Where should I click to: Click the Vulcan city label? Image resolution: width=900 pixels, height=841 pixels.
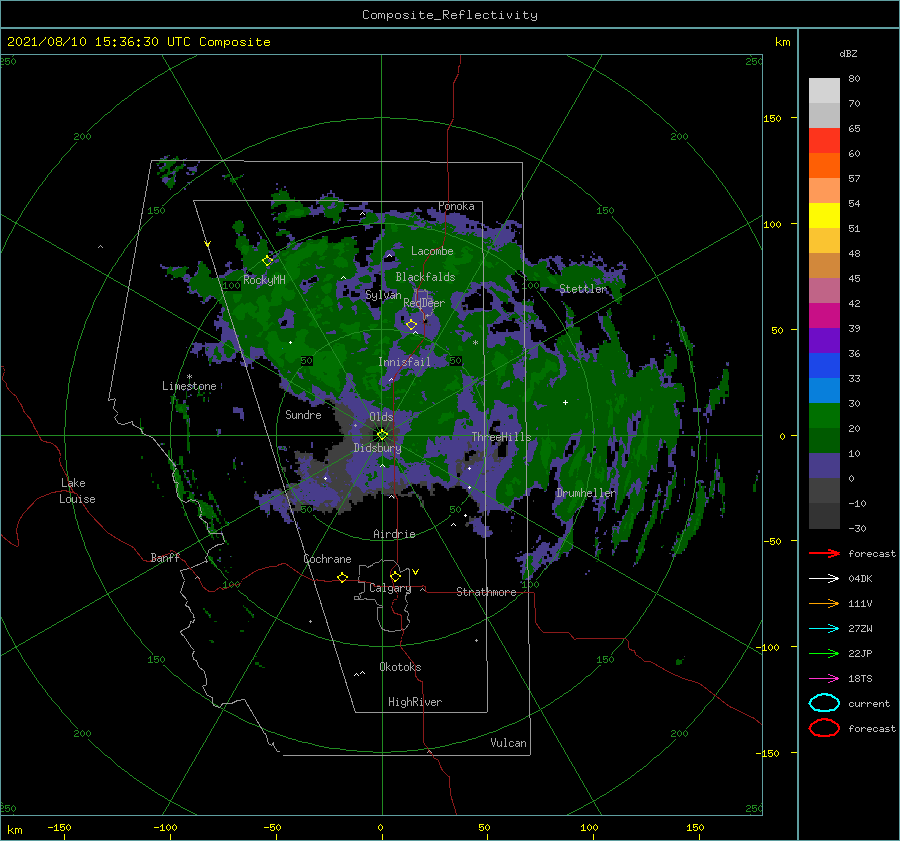[509, 743]
